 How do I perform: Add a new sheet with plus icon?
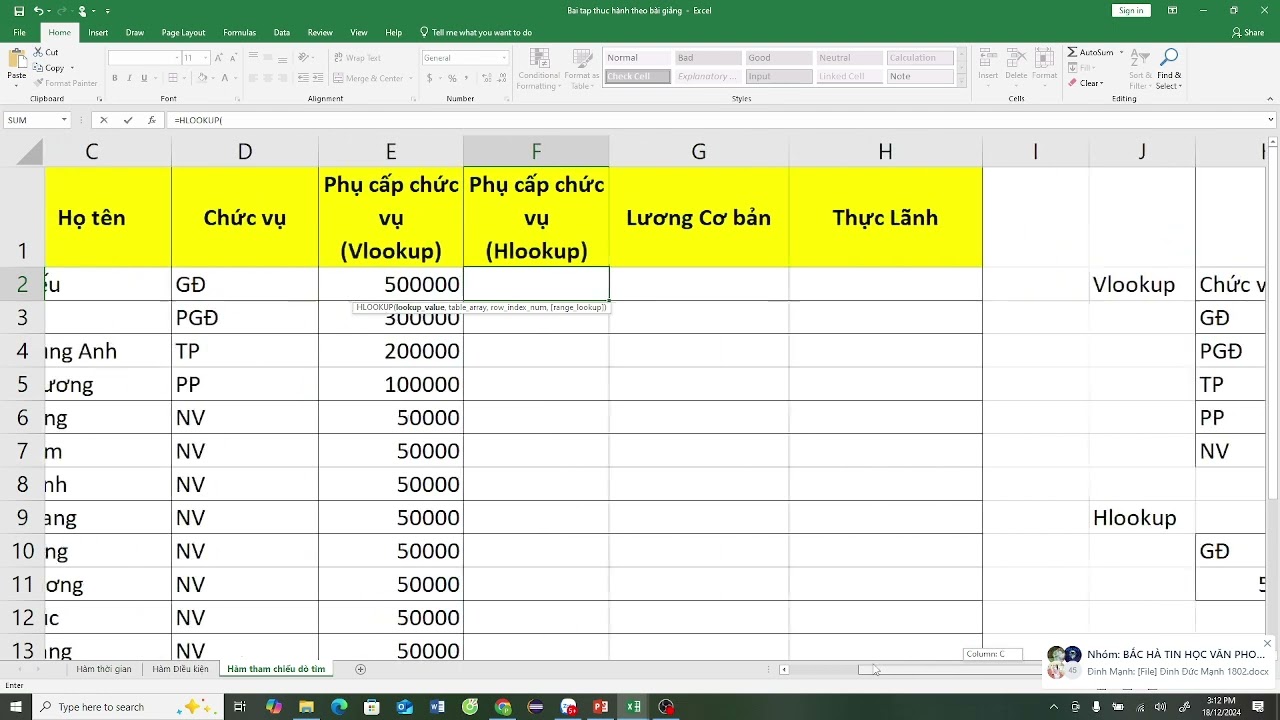(361, 669)
